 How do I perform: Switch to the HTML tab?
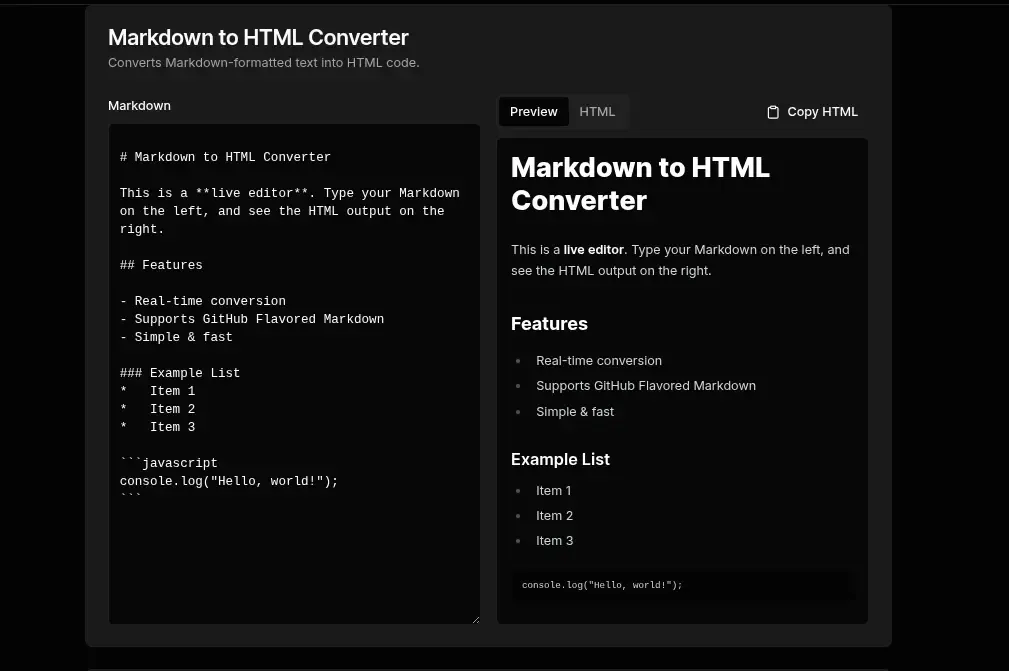pyautogui.click(x=597, y=111)
